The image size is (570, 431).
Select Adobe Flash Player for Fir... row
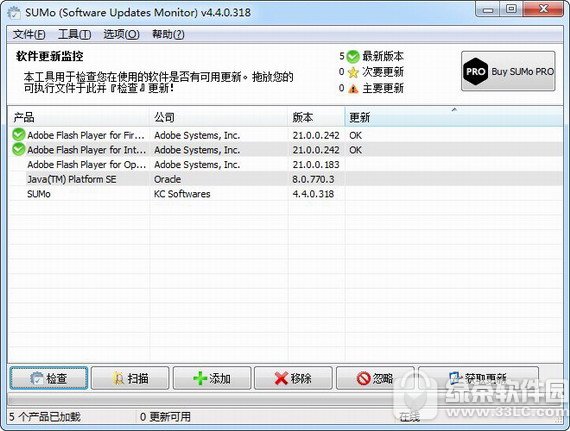tap(285, 135)
